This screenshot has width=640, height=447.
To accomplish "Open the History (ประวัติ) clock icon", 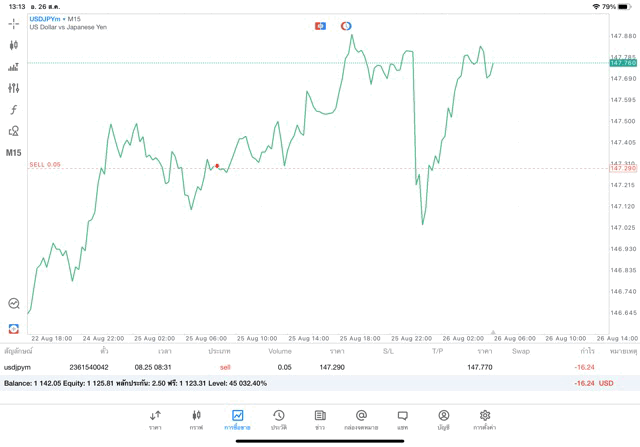I will click(278, 418).
